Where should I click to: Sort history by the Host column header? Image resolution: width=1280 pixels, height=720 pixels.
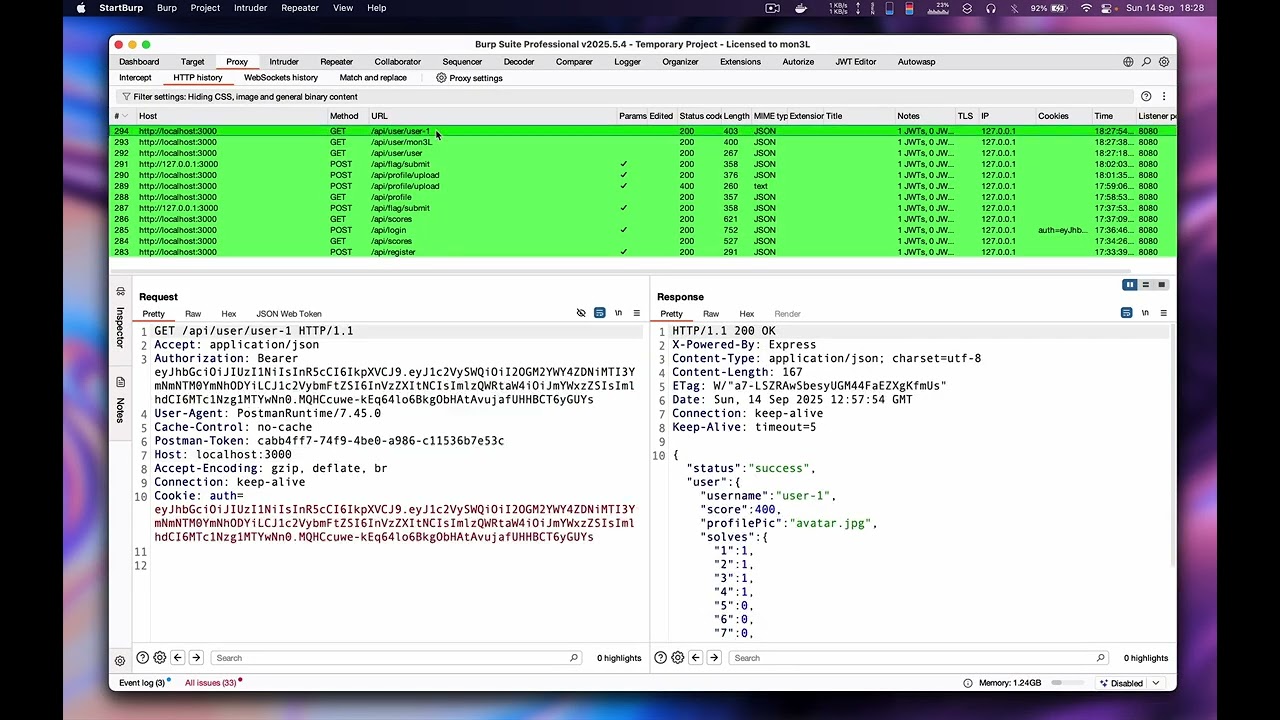click(x=232, y=116)
